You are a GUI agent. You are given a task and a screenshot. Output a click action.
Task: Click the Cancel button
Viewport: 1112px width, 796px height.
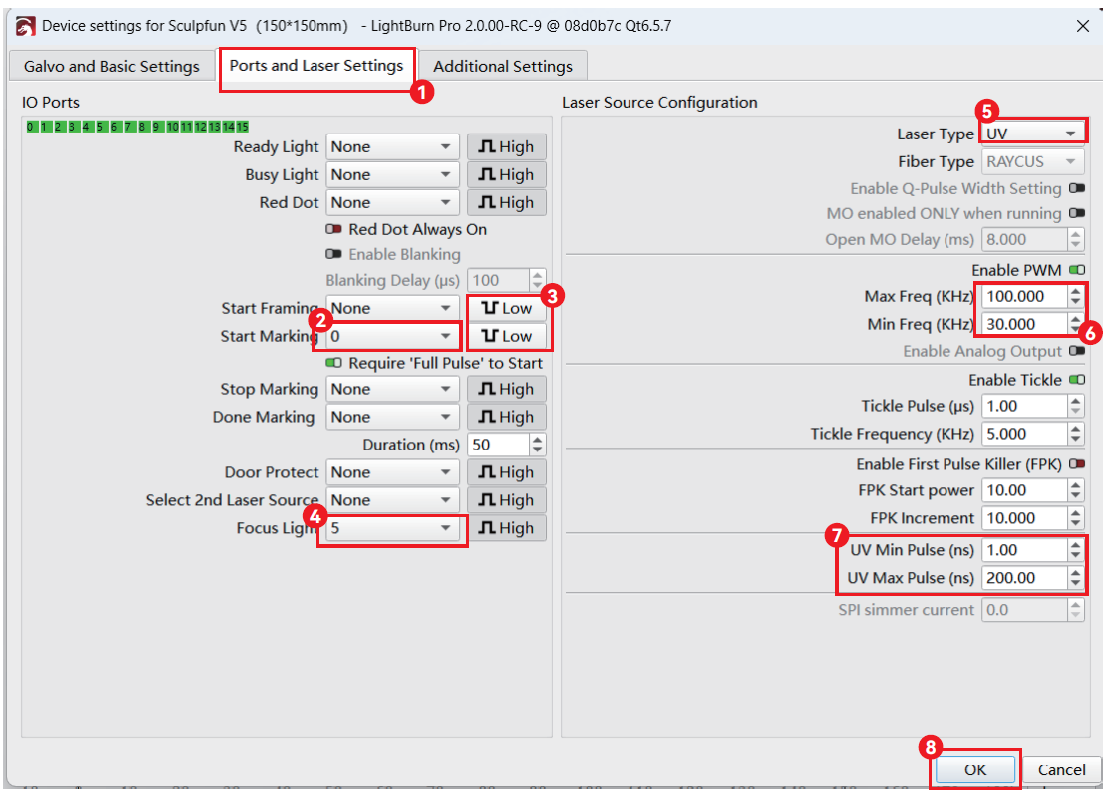point(1061,770)
